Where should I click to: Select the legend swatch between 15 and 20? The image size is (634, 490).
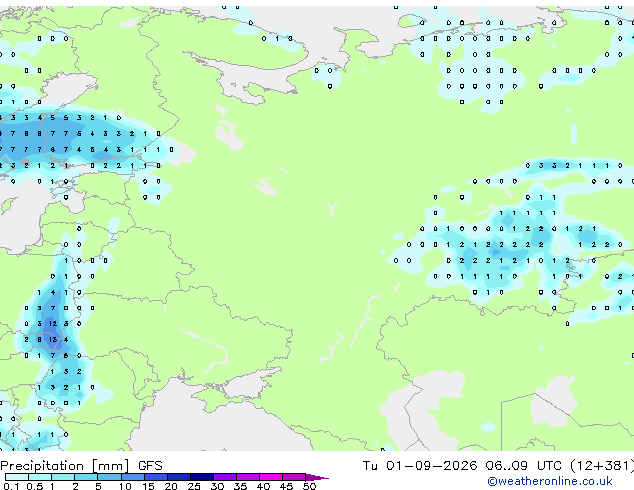(155, 477)
